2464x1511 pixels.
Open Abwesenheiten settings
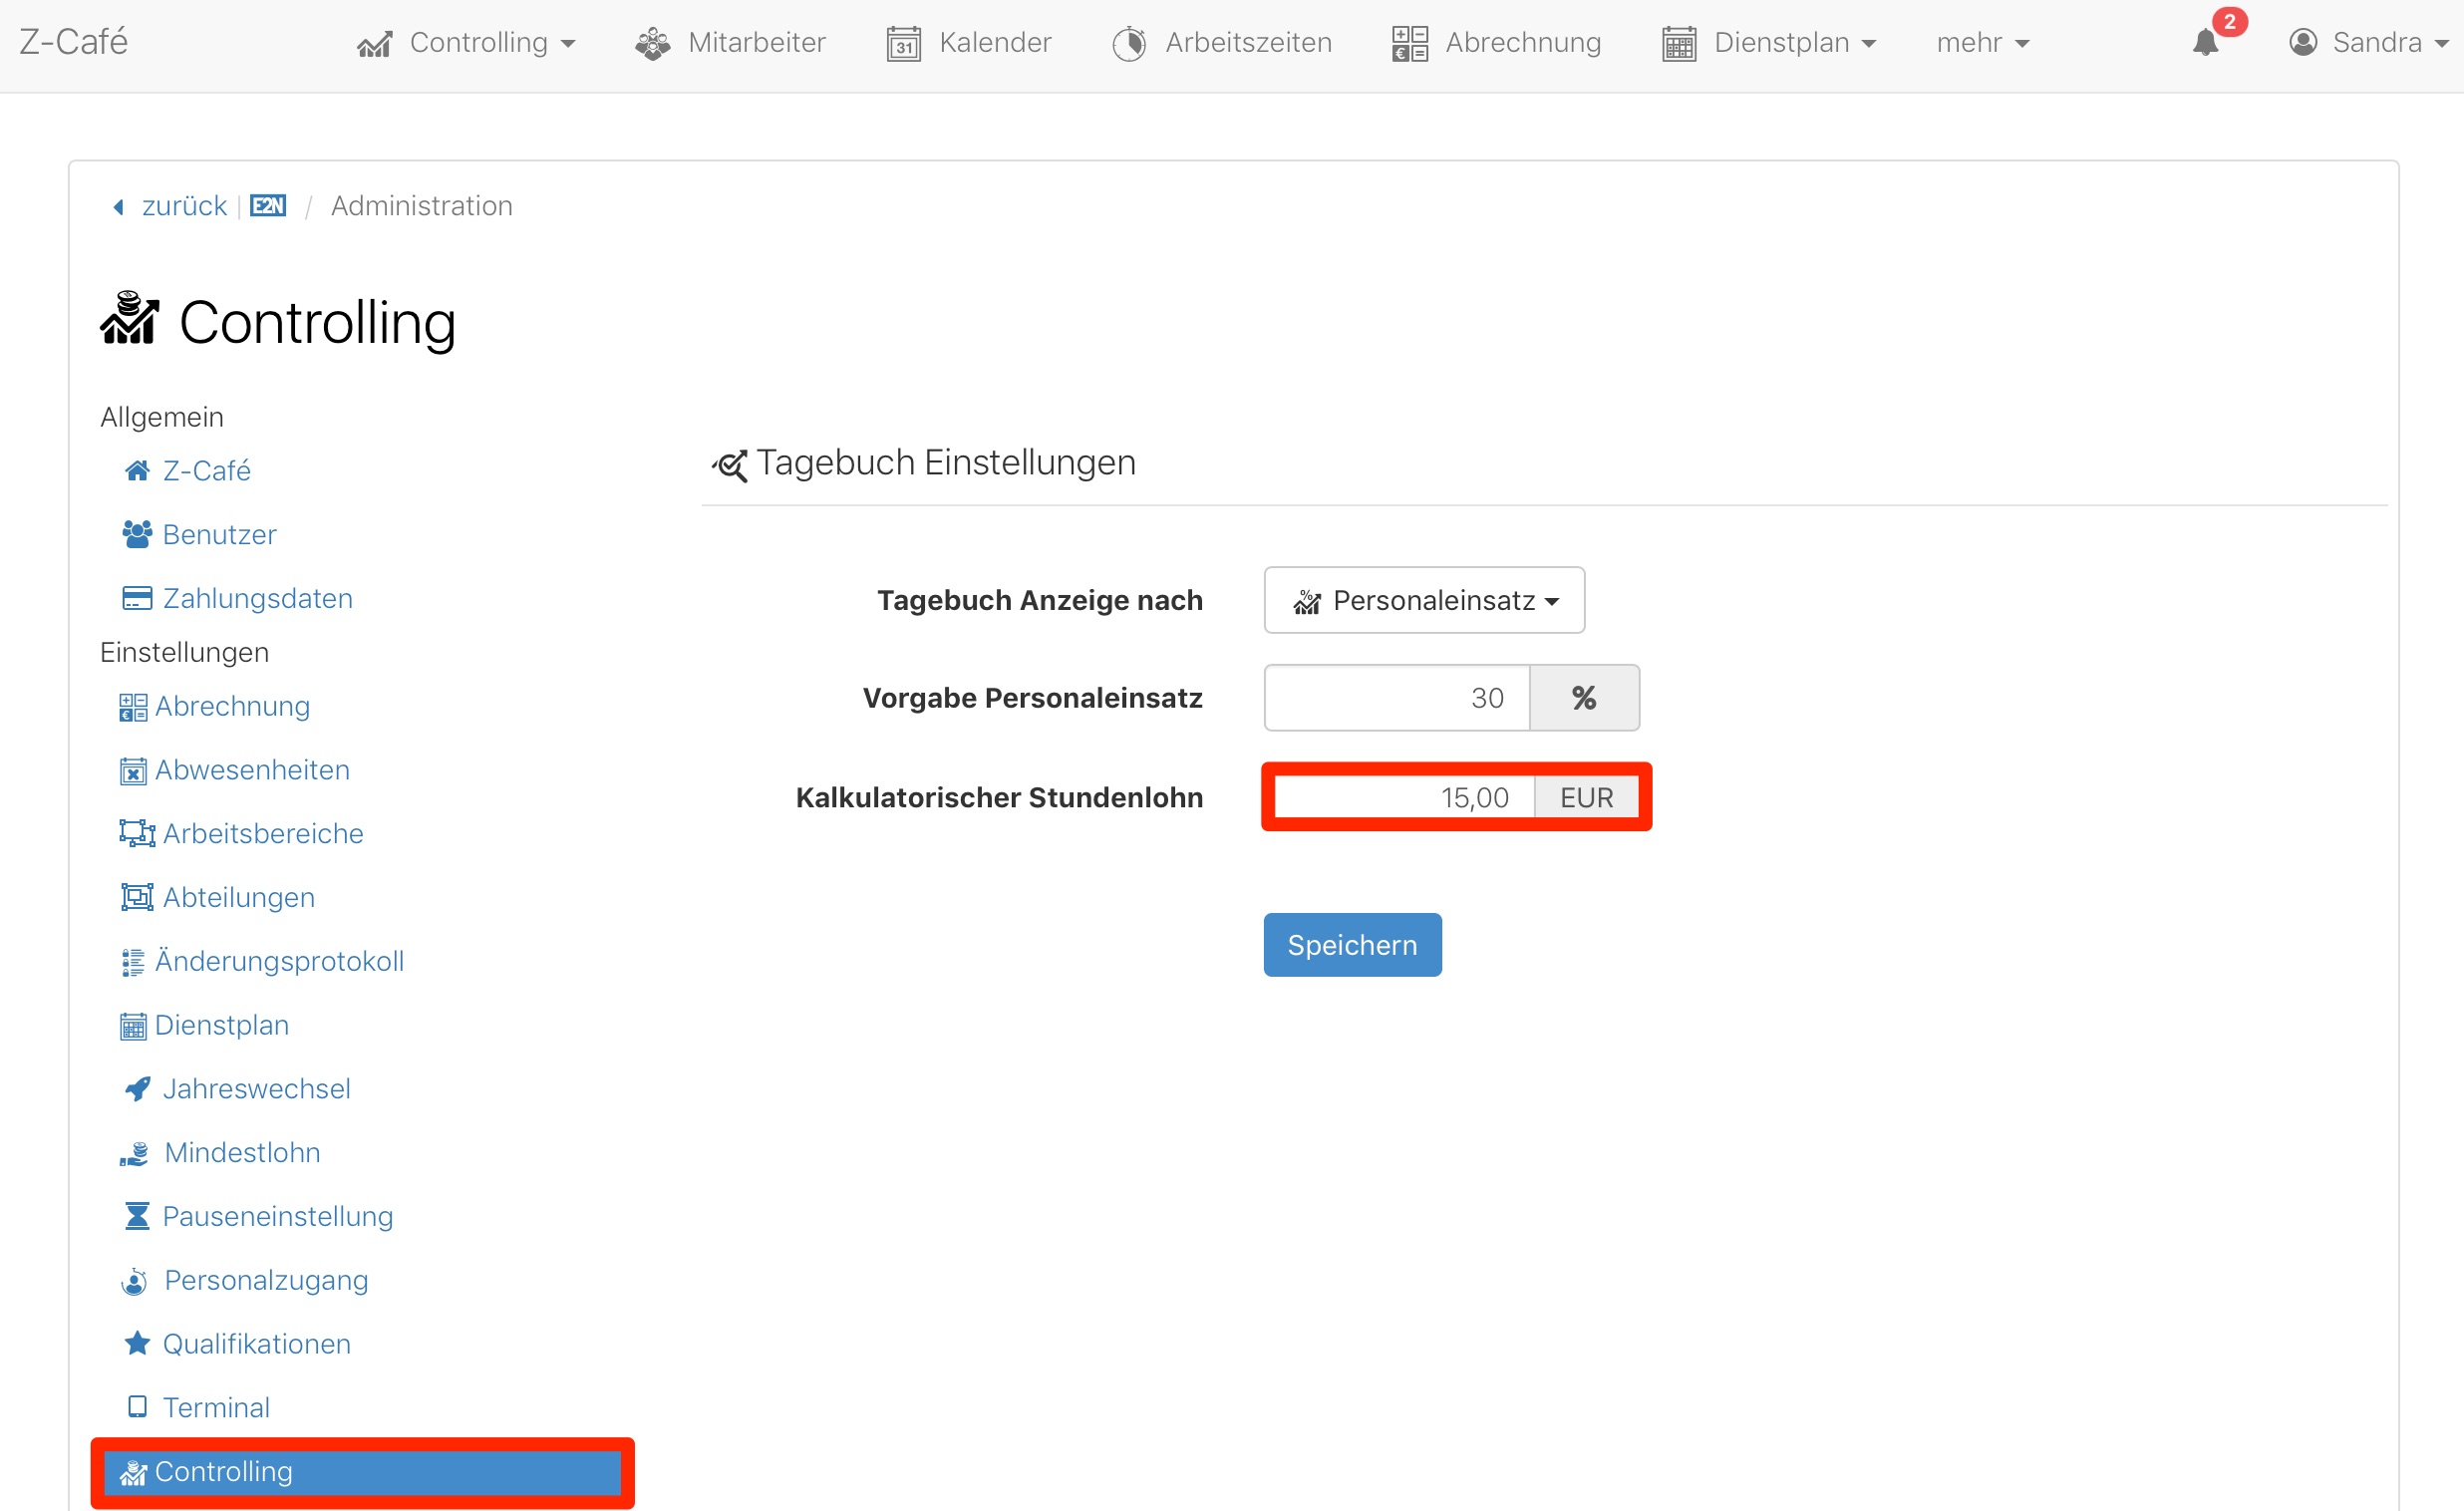253,771
